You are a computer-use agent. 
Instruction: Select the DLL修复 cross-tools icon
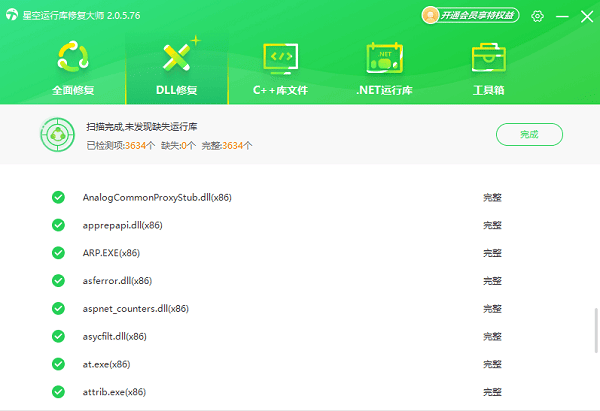click(x=177, y=57)
